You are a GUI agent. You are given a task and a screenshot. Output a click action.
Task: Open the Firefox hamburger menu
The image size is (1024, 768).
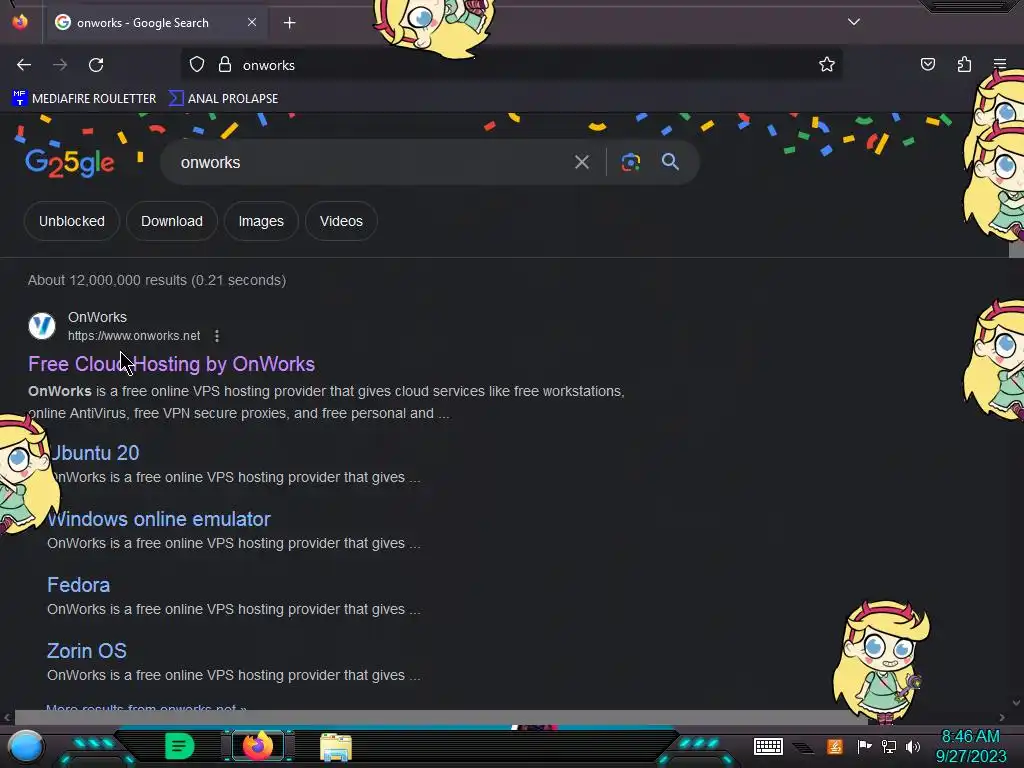click(1000, 64)
